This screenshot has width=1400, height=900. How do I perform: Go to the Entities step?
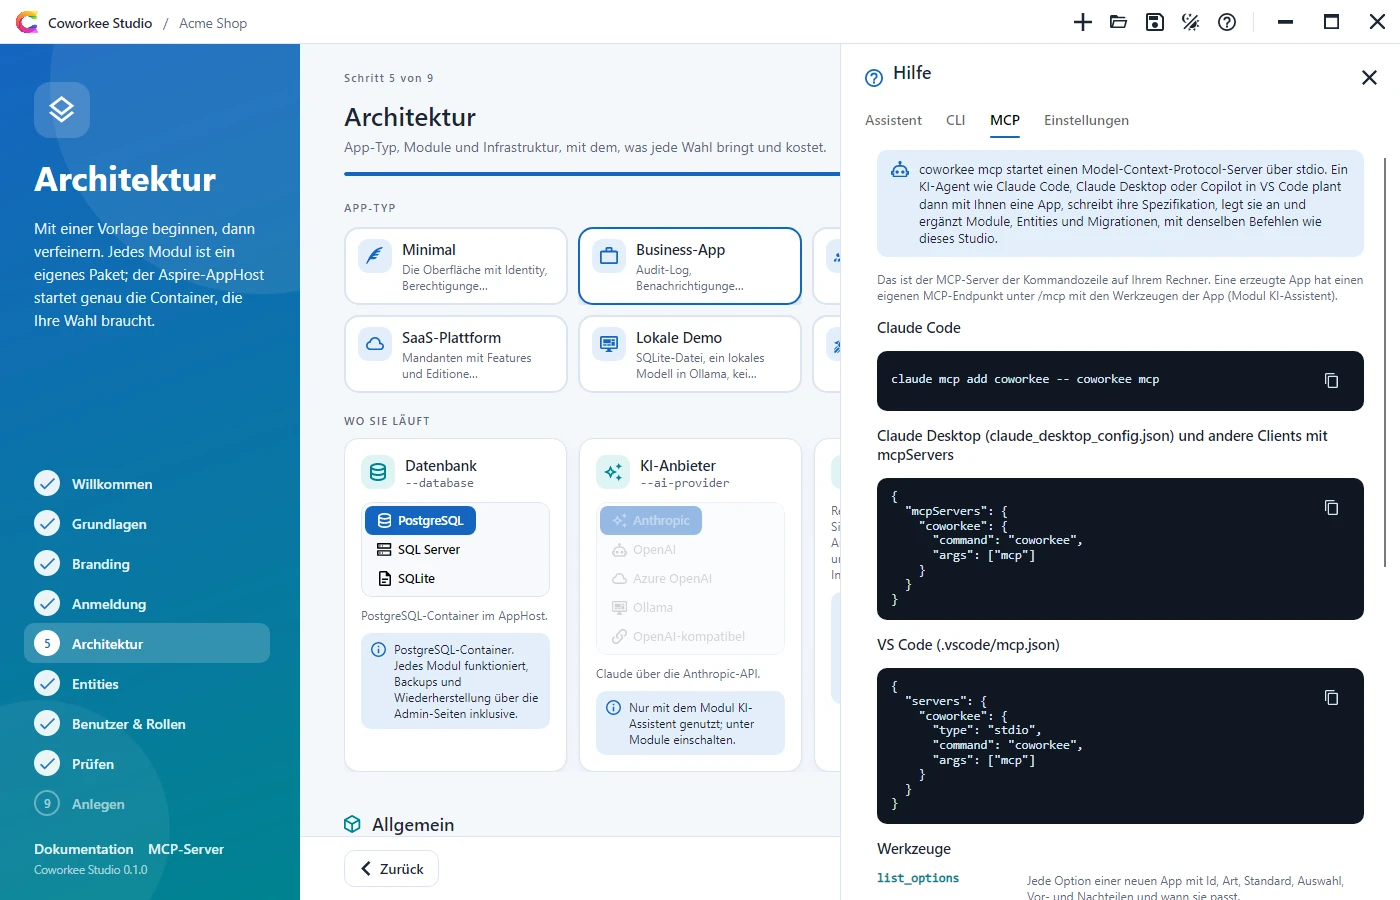147,684
